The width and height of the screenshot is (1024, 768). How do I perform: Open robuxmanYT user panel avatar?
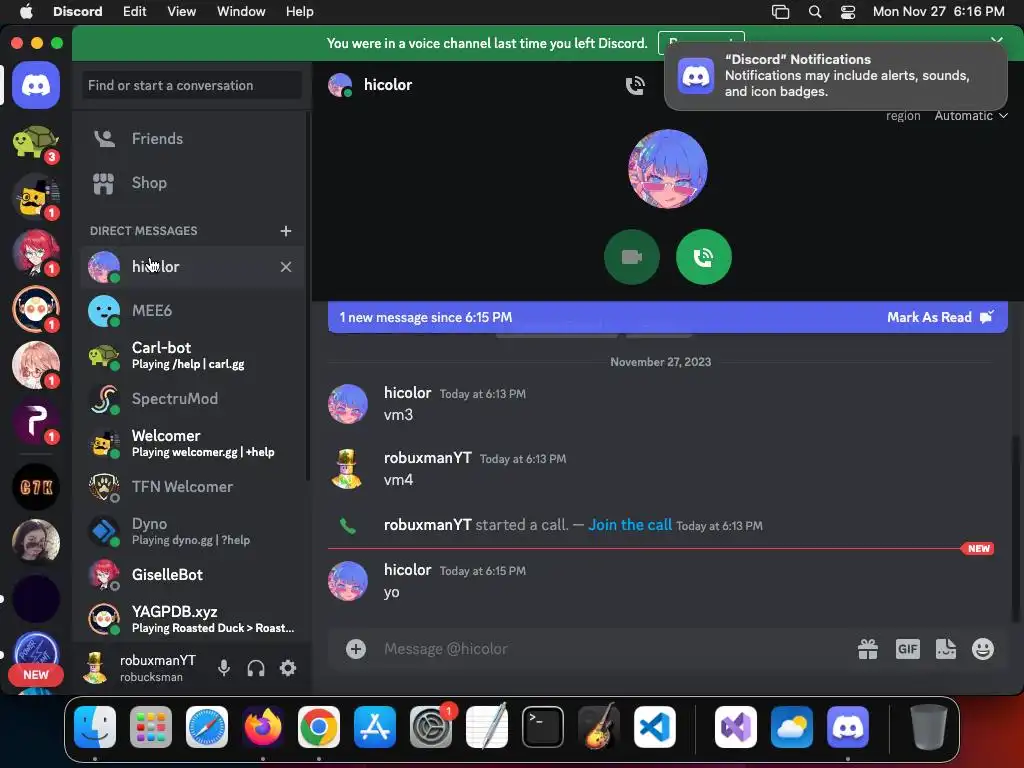point(95,668)
